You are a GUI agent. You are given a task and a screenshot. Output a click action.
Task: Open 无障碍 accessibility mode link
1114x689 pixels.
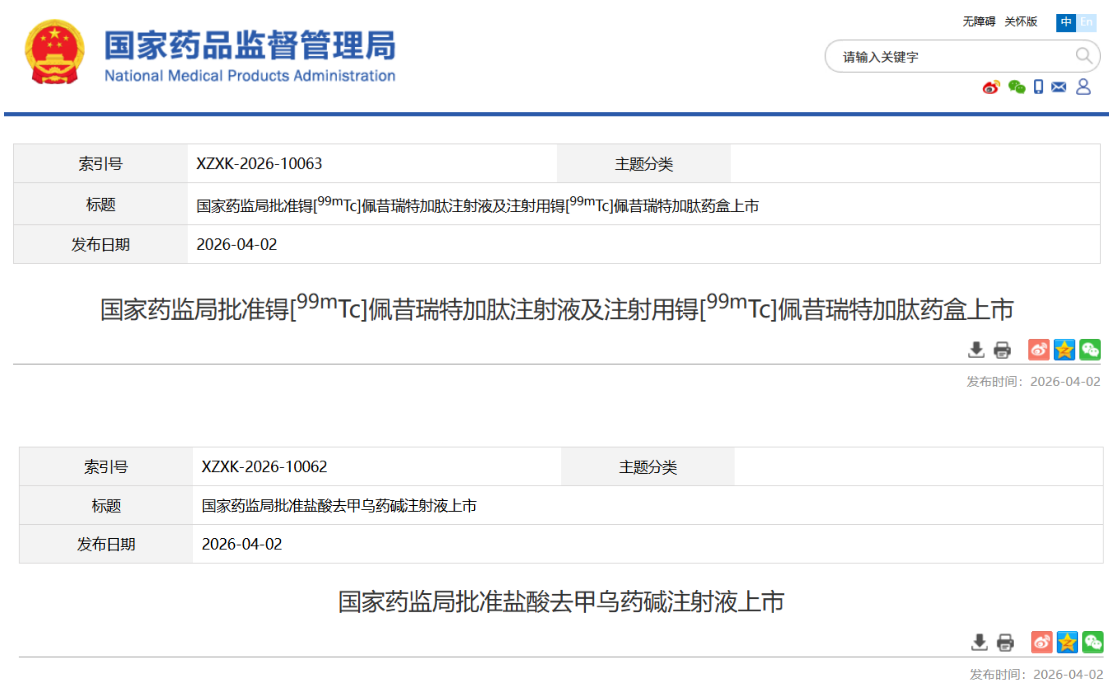[978, 21]
